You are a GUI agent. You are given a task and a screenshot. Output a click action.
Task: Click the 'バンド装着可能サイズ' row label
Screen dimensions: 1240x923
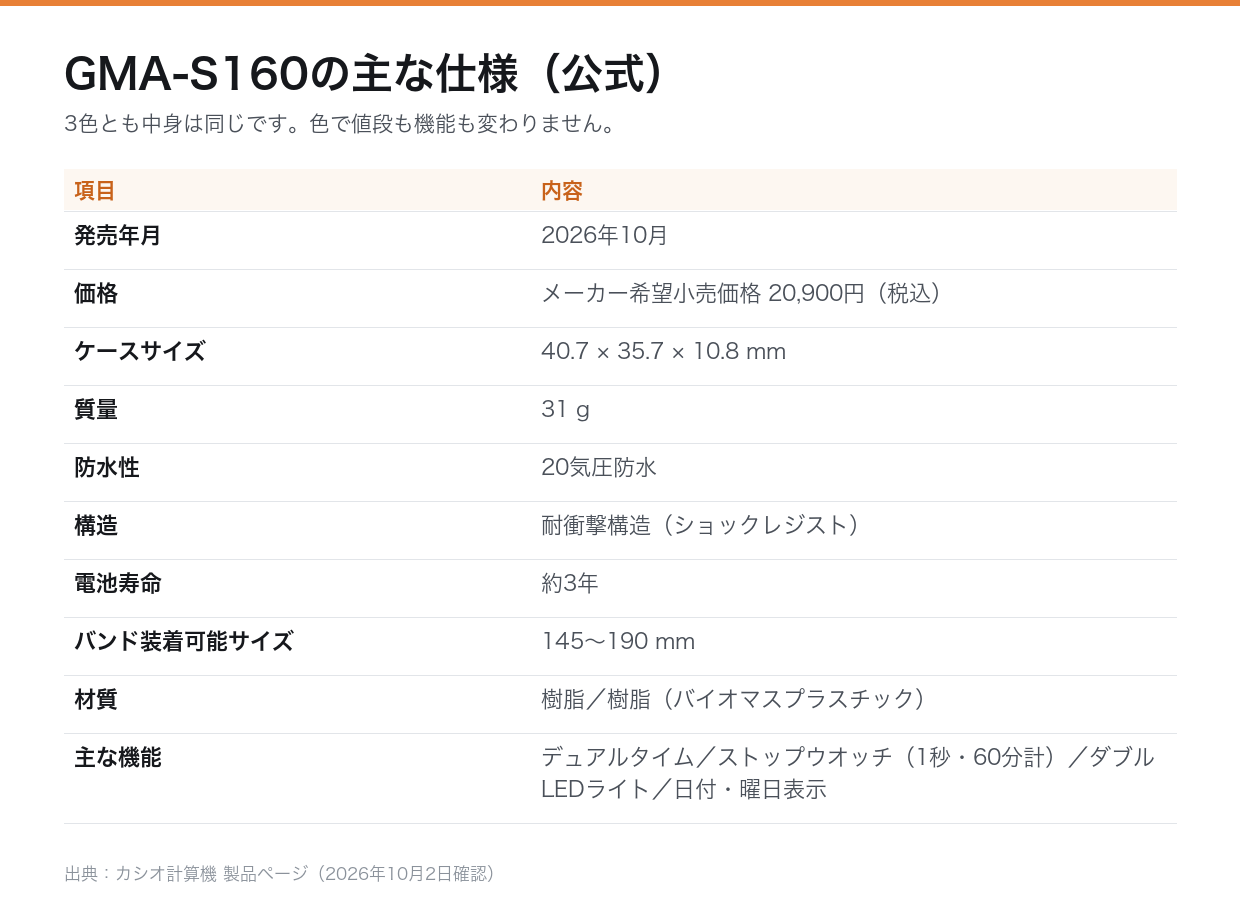tap(184, 642)
